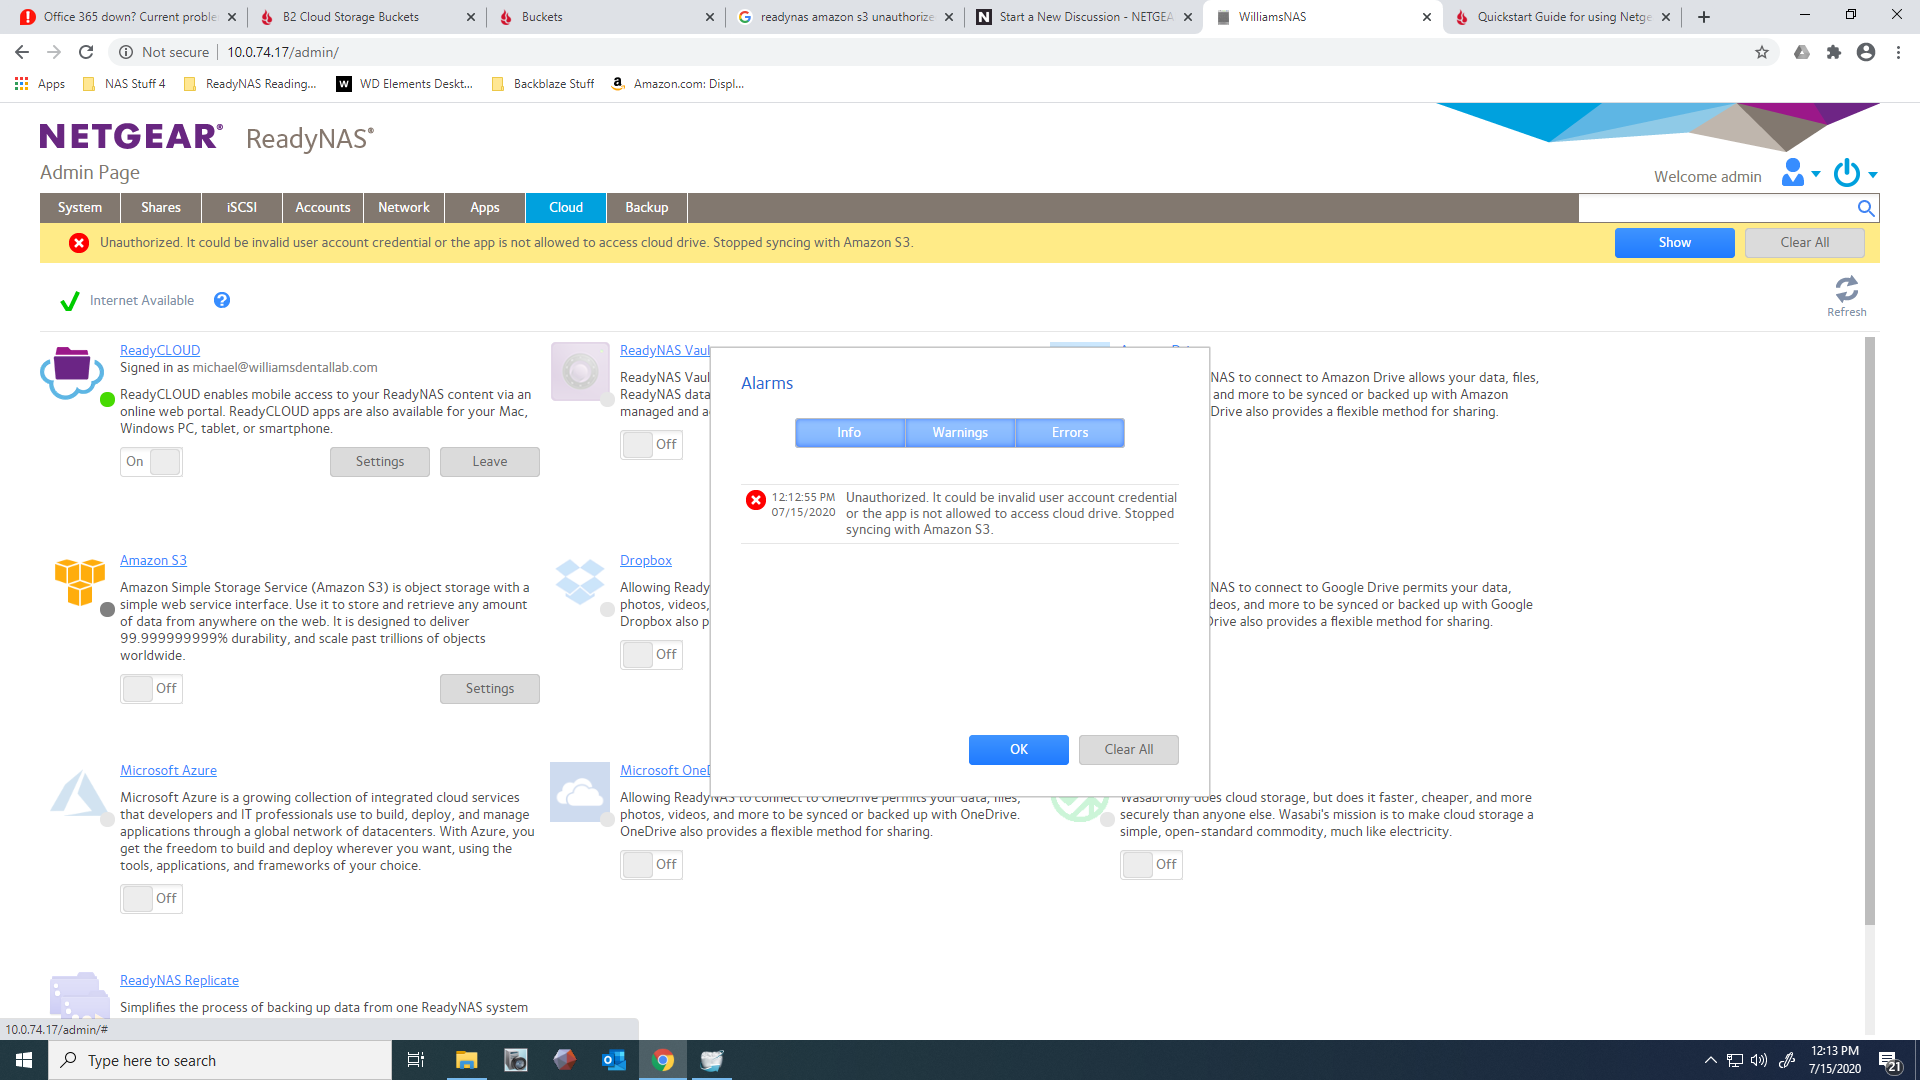Toggle ReadyCLOUD On switch
The image size is (1920, 1080).
[151, 462]
